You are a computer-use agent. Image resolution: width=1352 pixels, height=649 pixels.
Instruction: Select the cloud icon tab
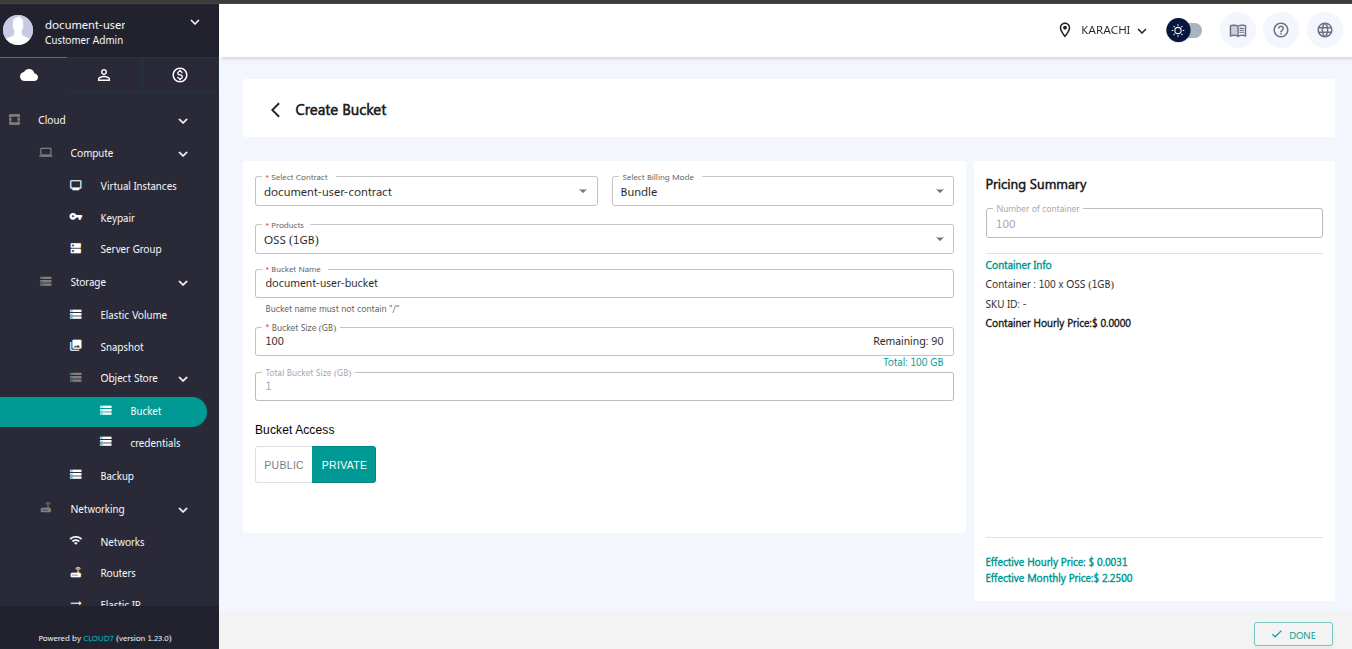29,75
